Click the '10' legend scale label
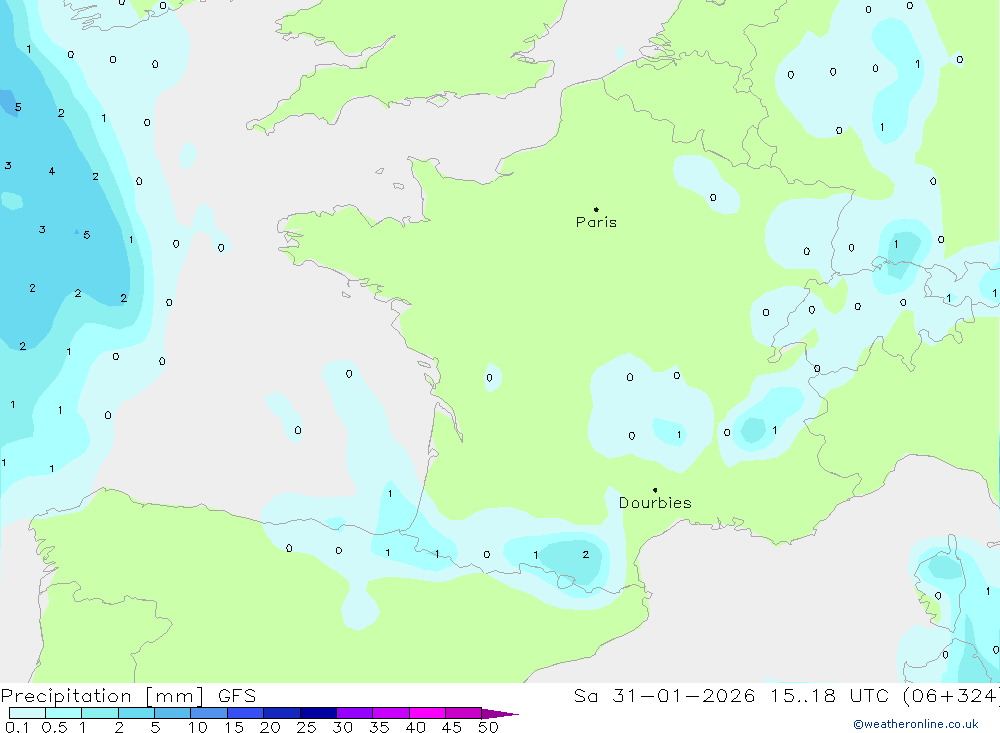The width and height of the screenshot is (1000, 733). (x=198, y=727)
